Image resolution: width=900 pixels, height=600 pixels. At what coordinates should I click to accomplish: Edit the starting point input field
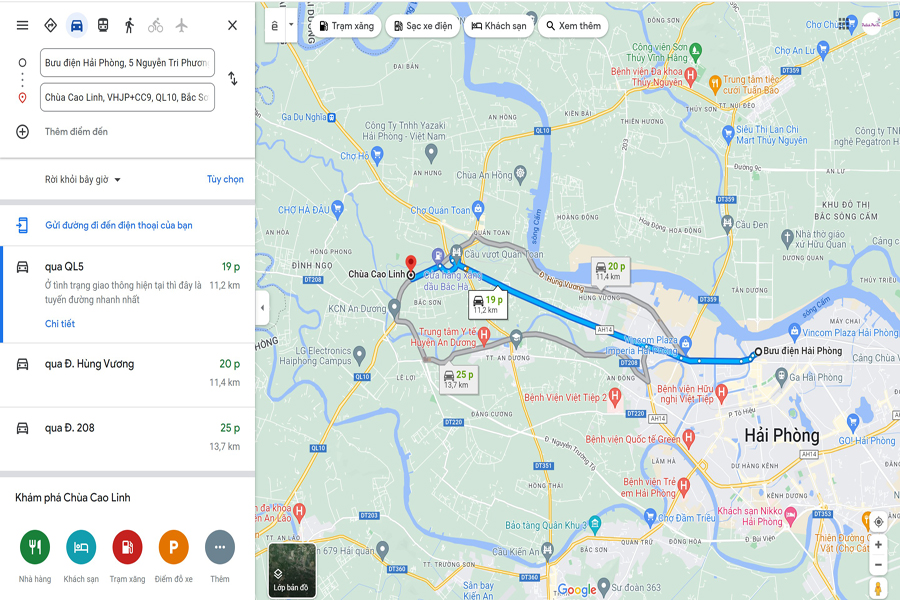[127, 63]
